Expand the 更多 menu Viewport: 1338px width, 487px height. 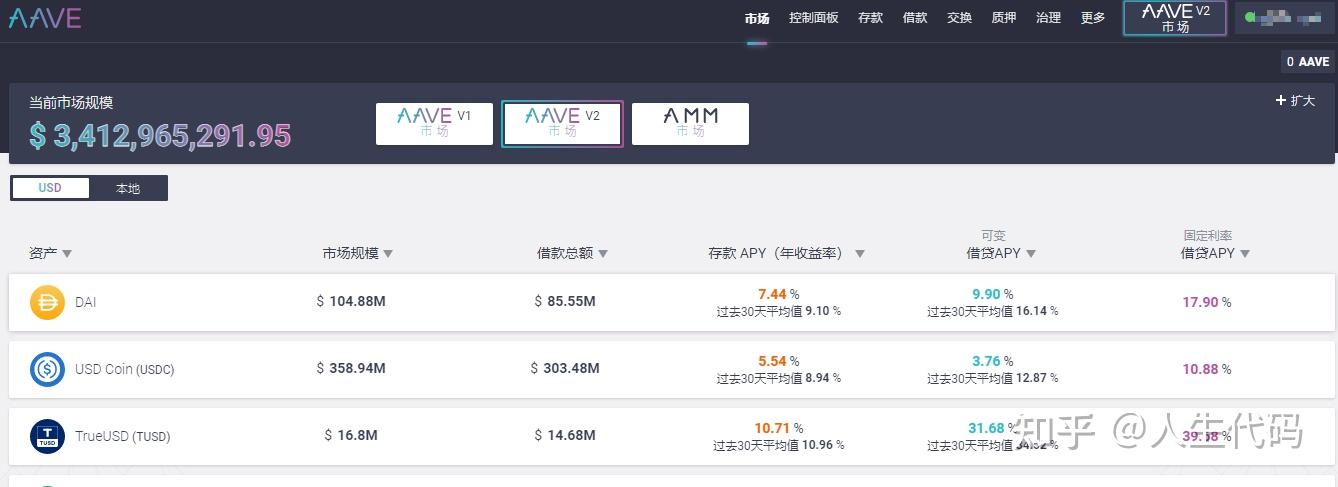point(1093,18)
